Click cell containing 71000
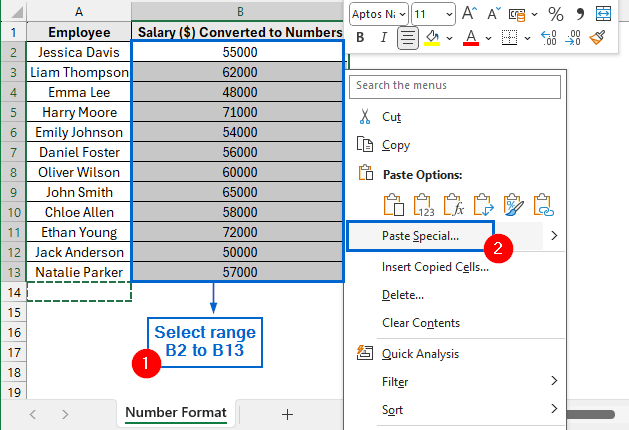 [238, 112]
